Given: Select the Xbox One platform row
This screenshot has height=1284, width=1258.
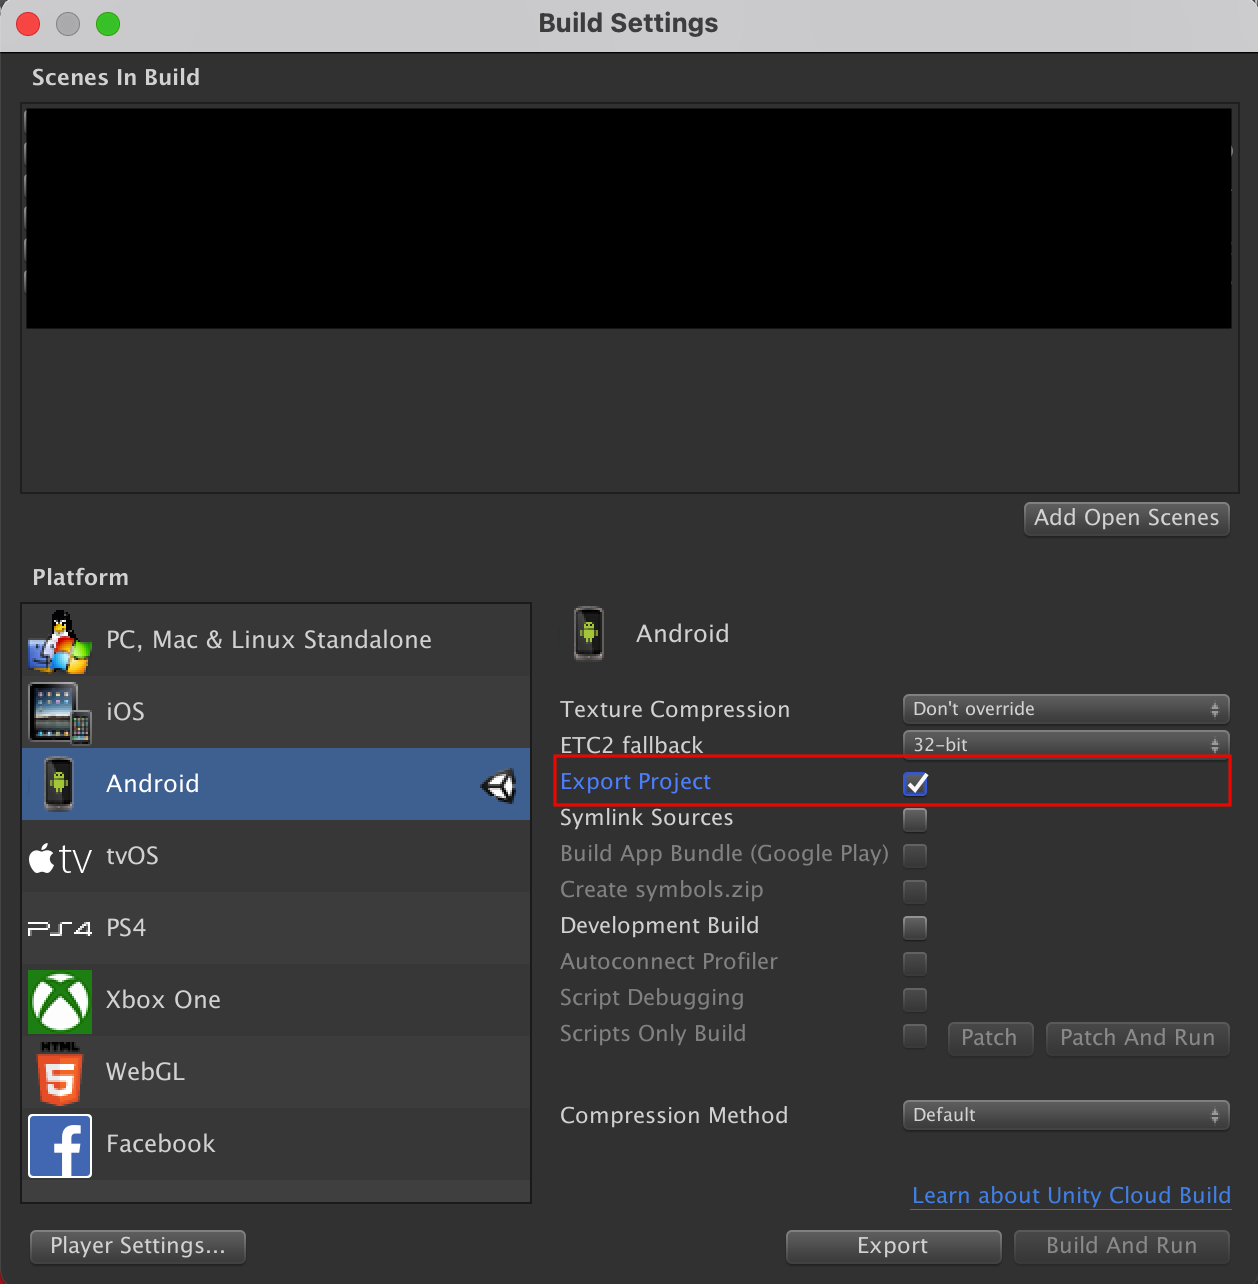Looking at the screenshot, I should (276, 1000).
